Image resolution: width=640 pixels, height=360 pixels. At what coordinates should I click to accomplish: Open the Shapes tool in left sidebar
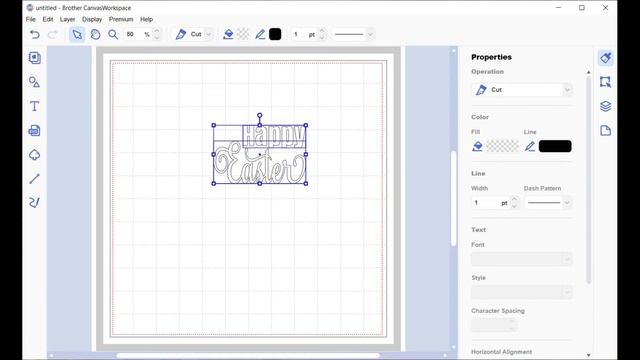(35, 82)
